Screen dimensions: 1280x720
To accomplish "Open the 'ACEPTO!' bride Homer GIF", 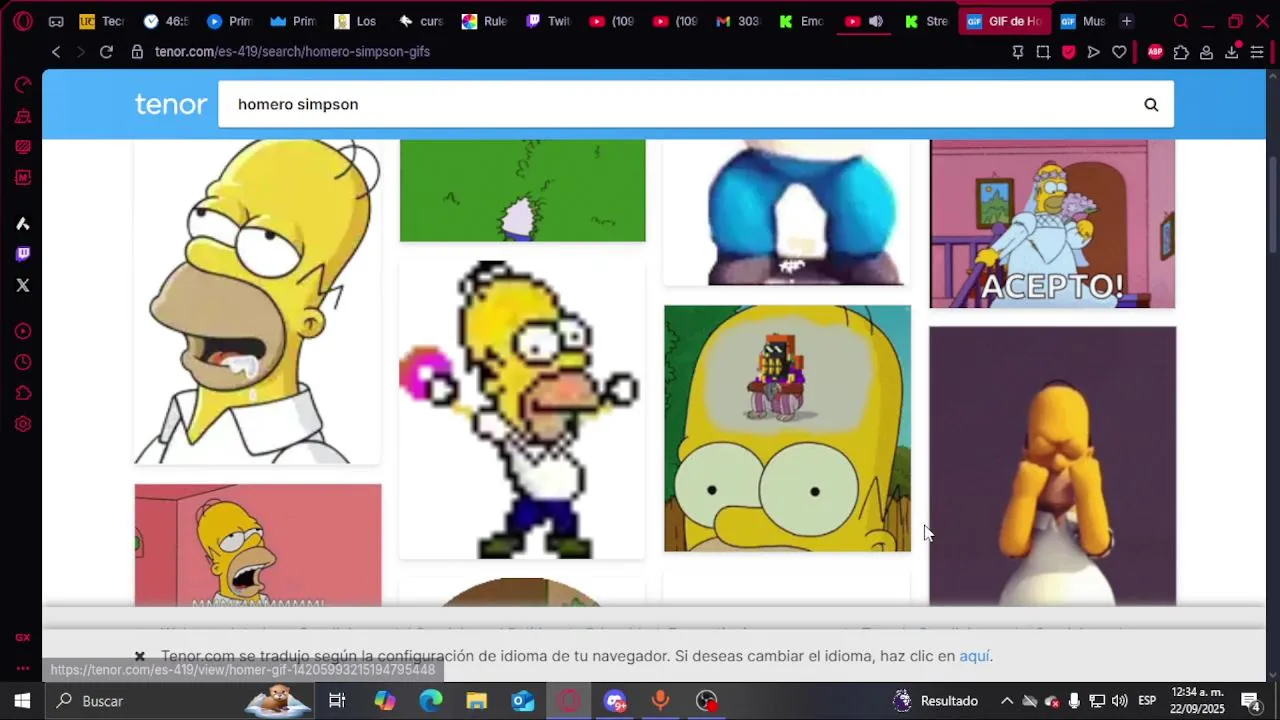I will (x=1052, y=224).
